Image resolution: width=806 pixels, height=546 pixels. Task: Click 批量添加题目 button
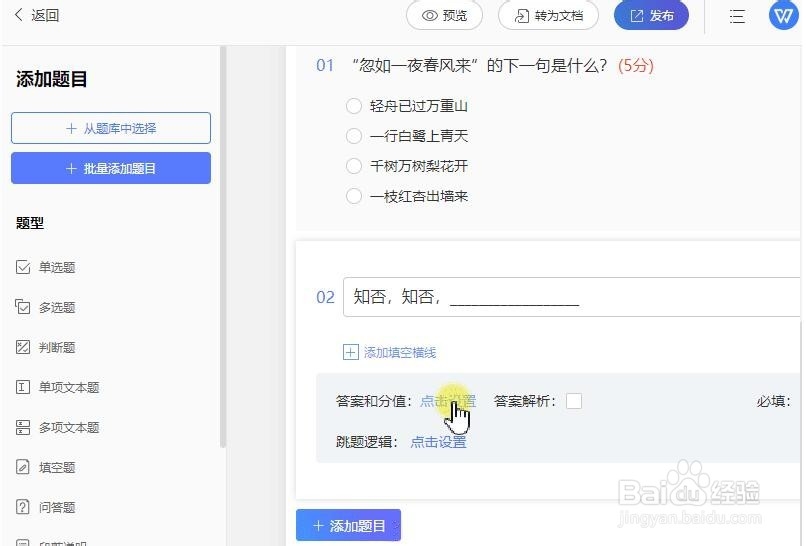(x=111, y=168)
